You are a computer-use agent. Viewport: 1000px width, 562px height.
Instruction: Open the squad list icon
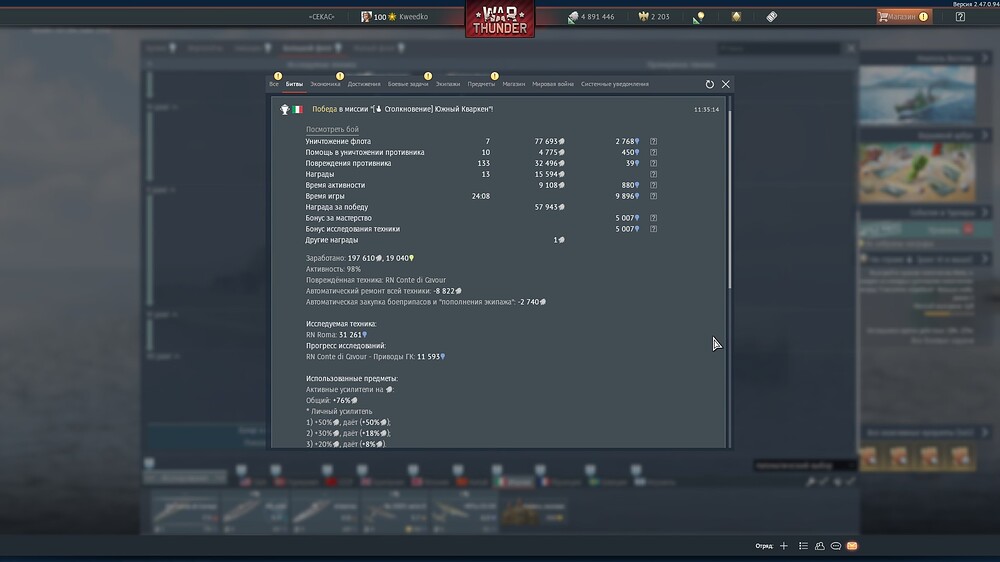tap(803, 546)
